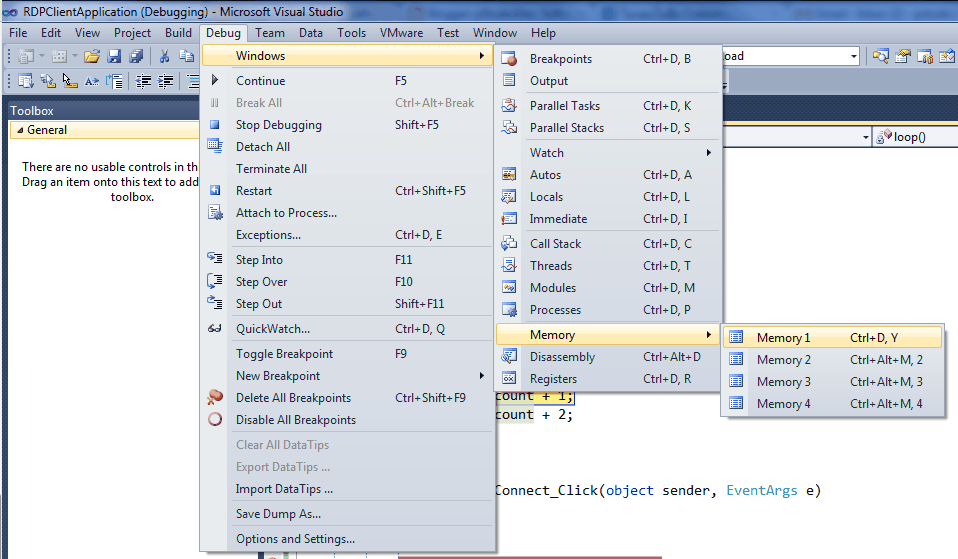
Task: Open the Windows submenu in Debug menu
Action: pyautogui.click(x=346, y=56)
